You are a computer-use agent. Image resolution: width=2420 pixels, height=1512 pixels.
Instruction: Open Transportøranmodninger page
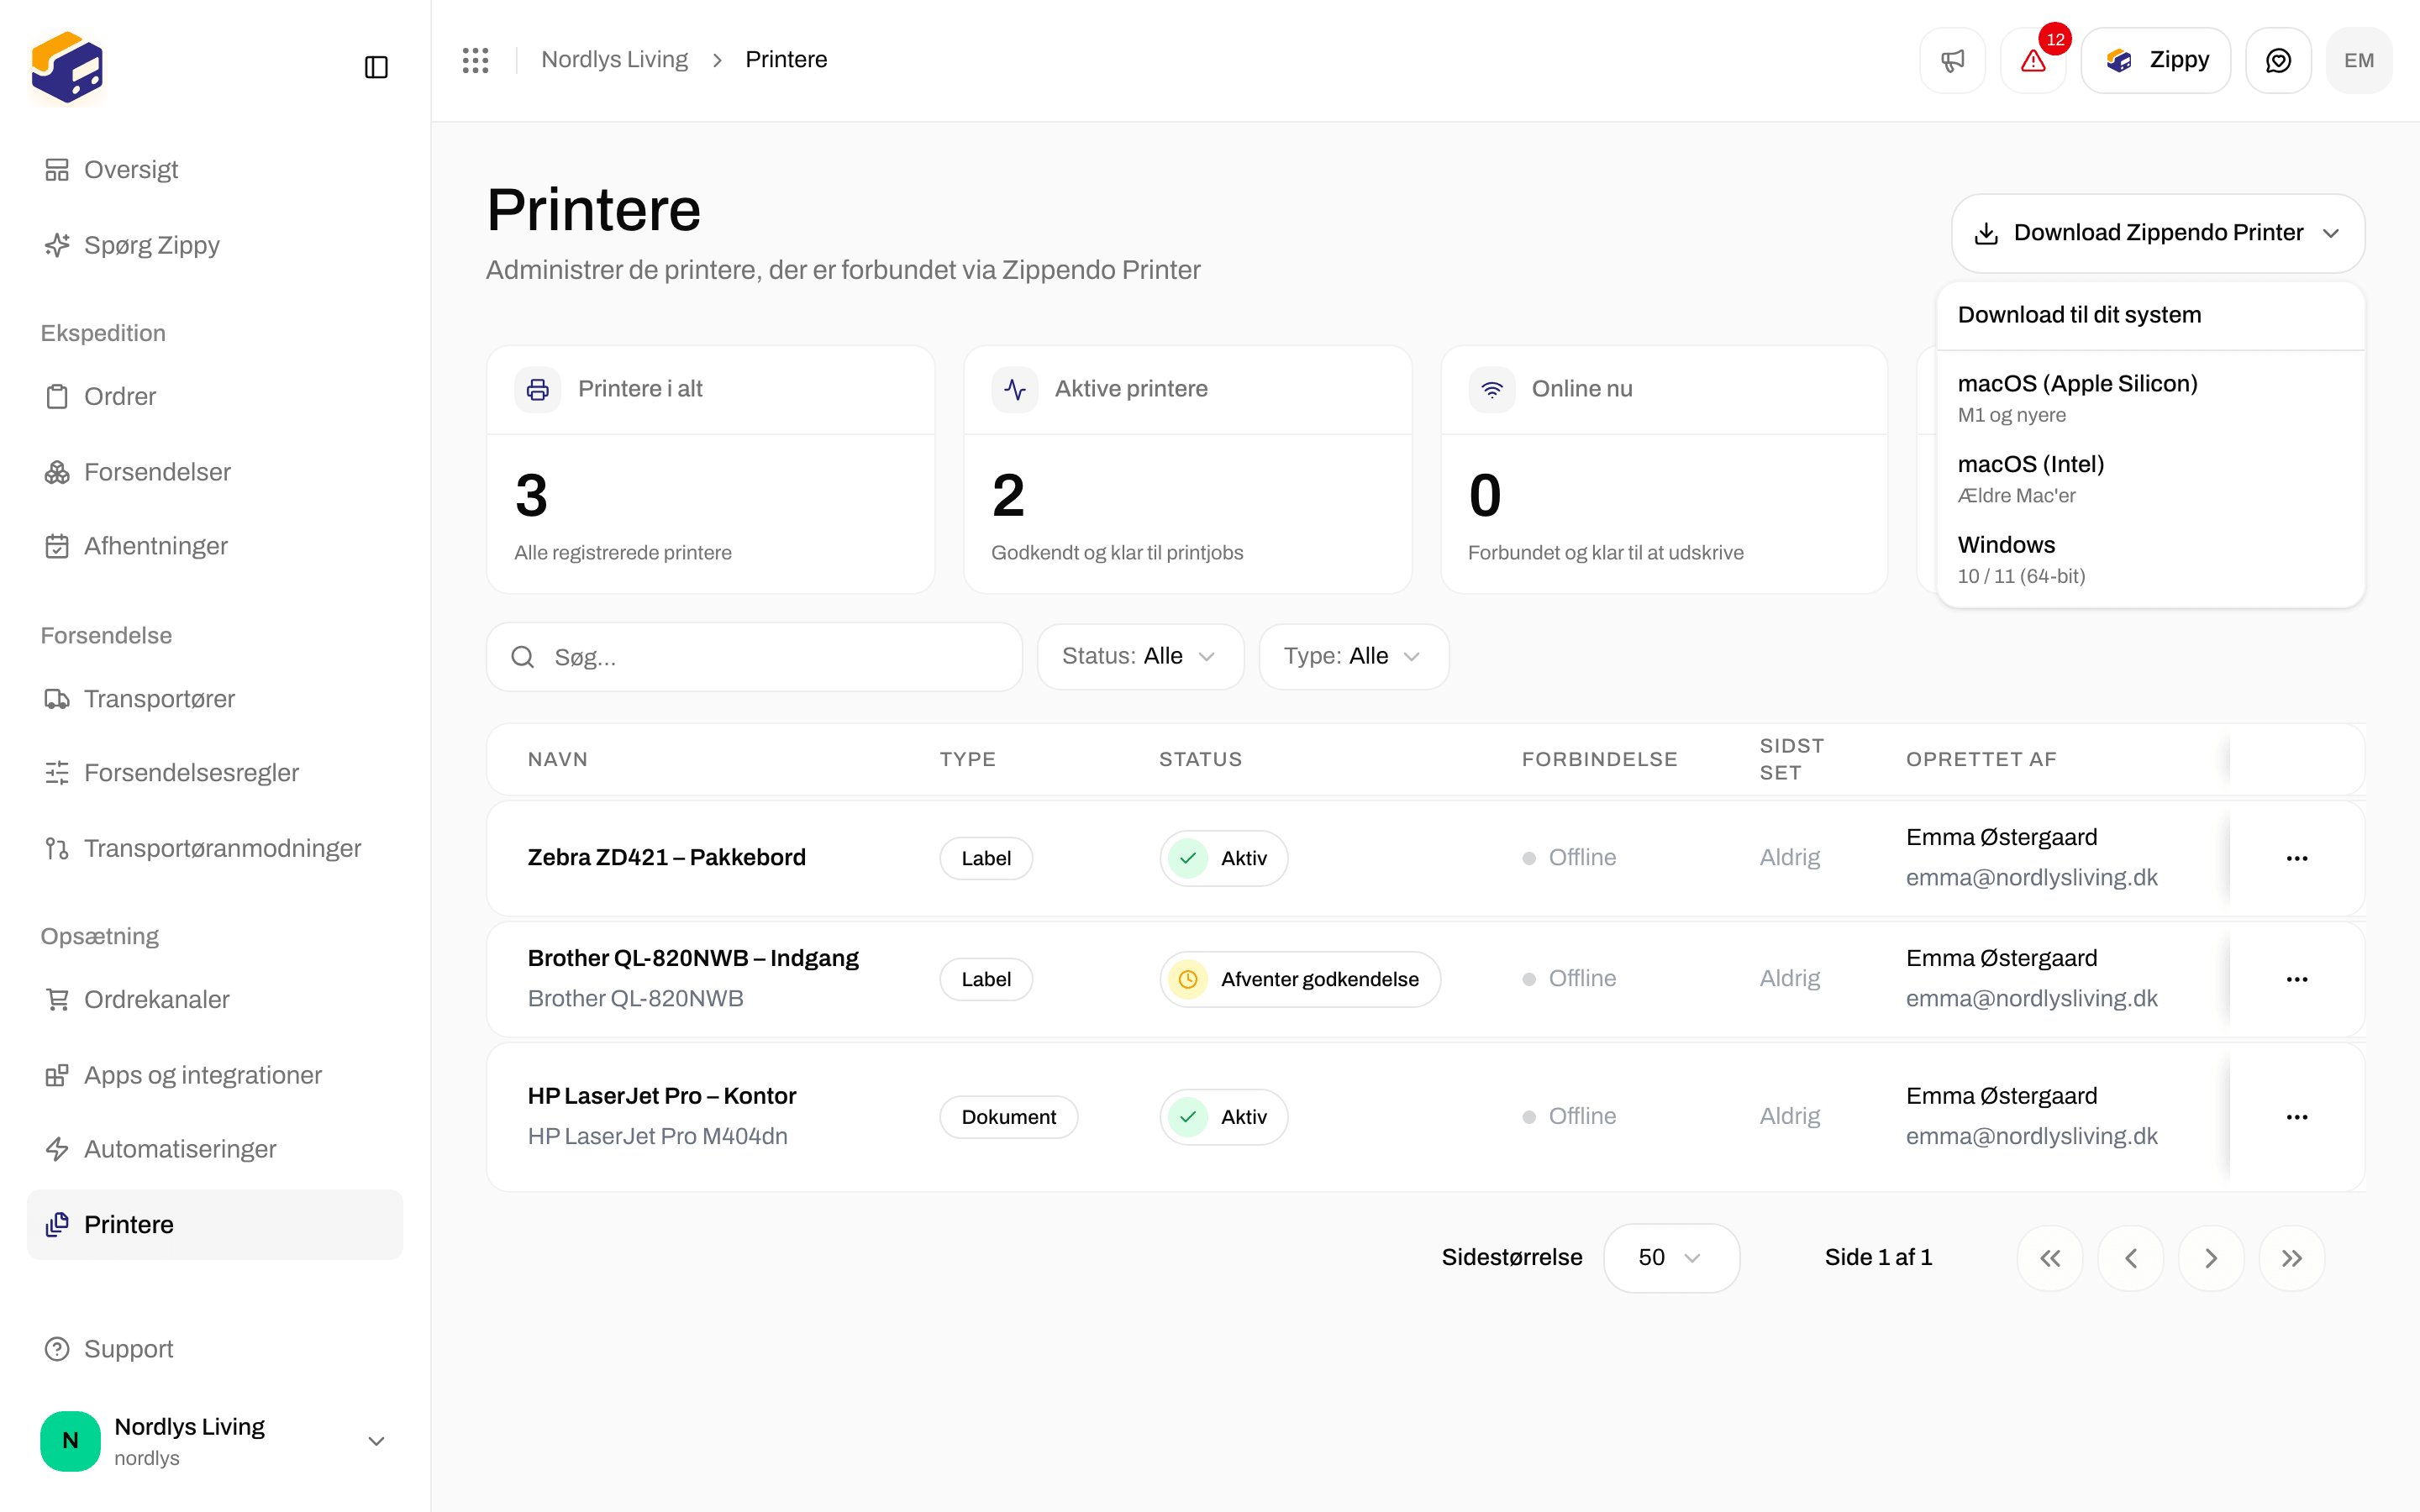pyautogui.click(x=215, y=848)
